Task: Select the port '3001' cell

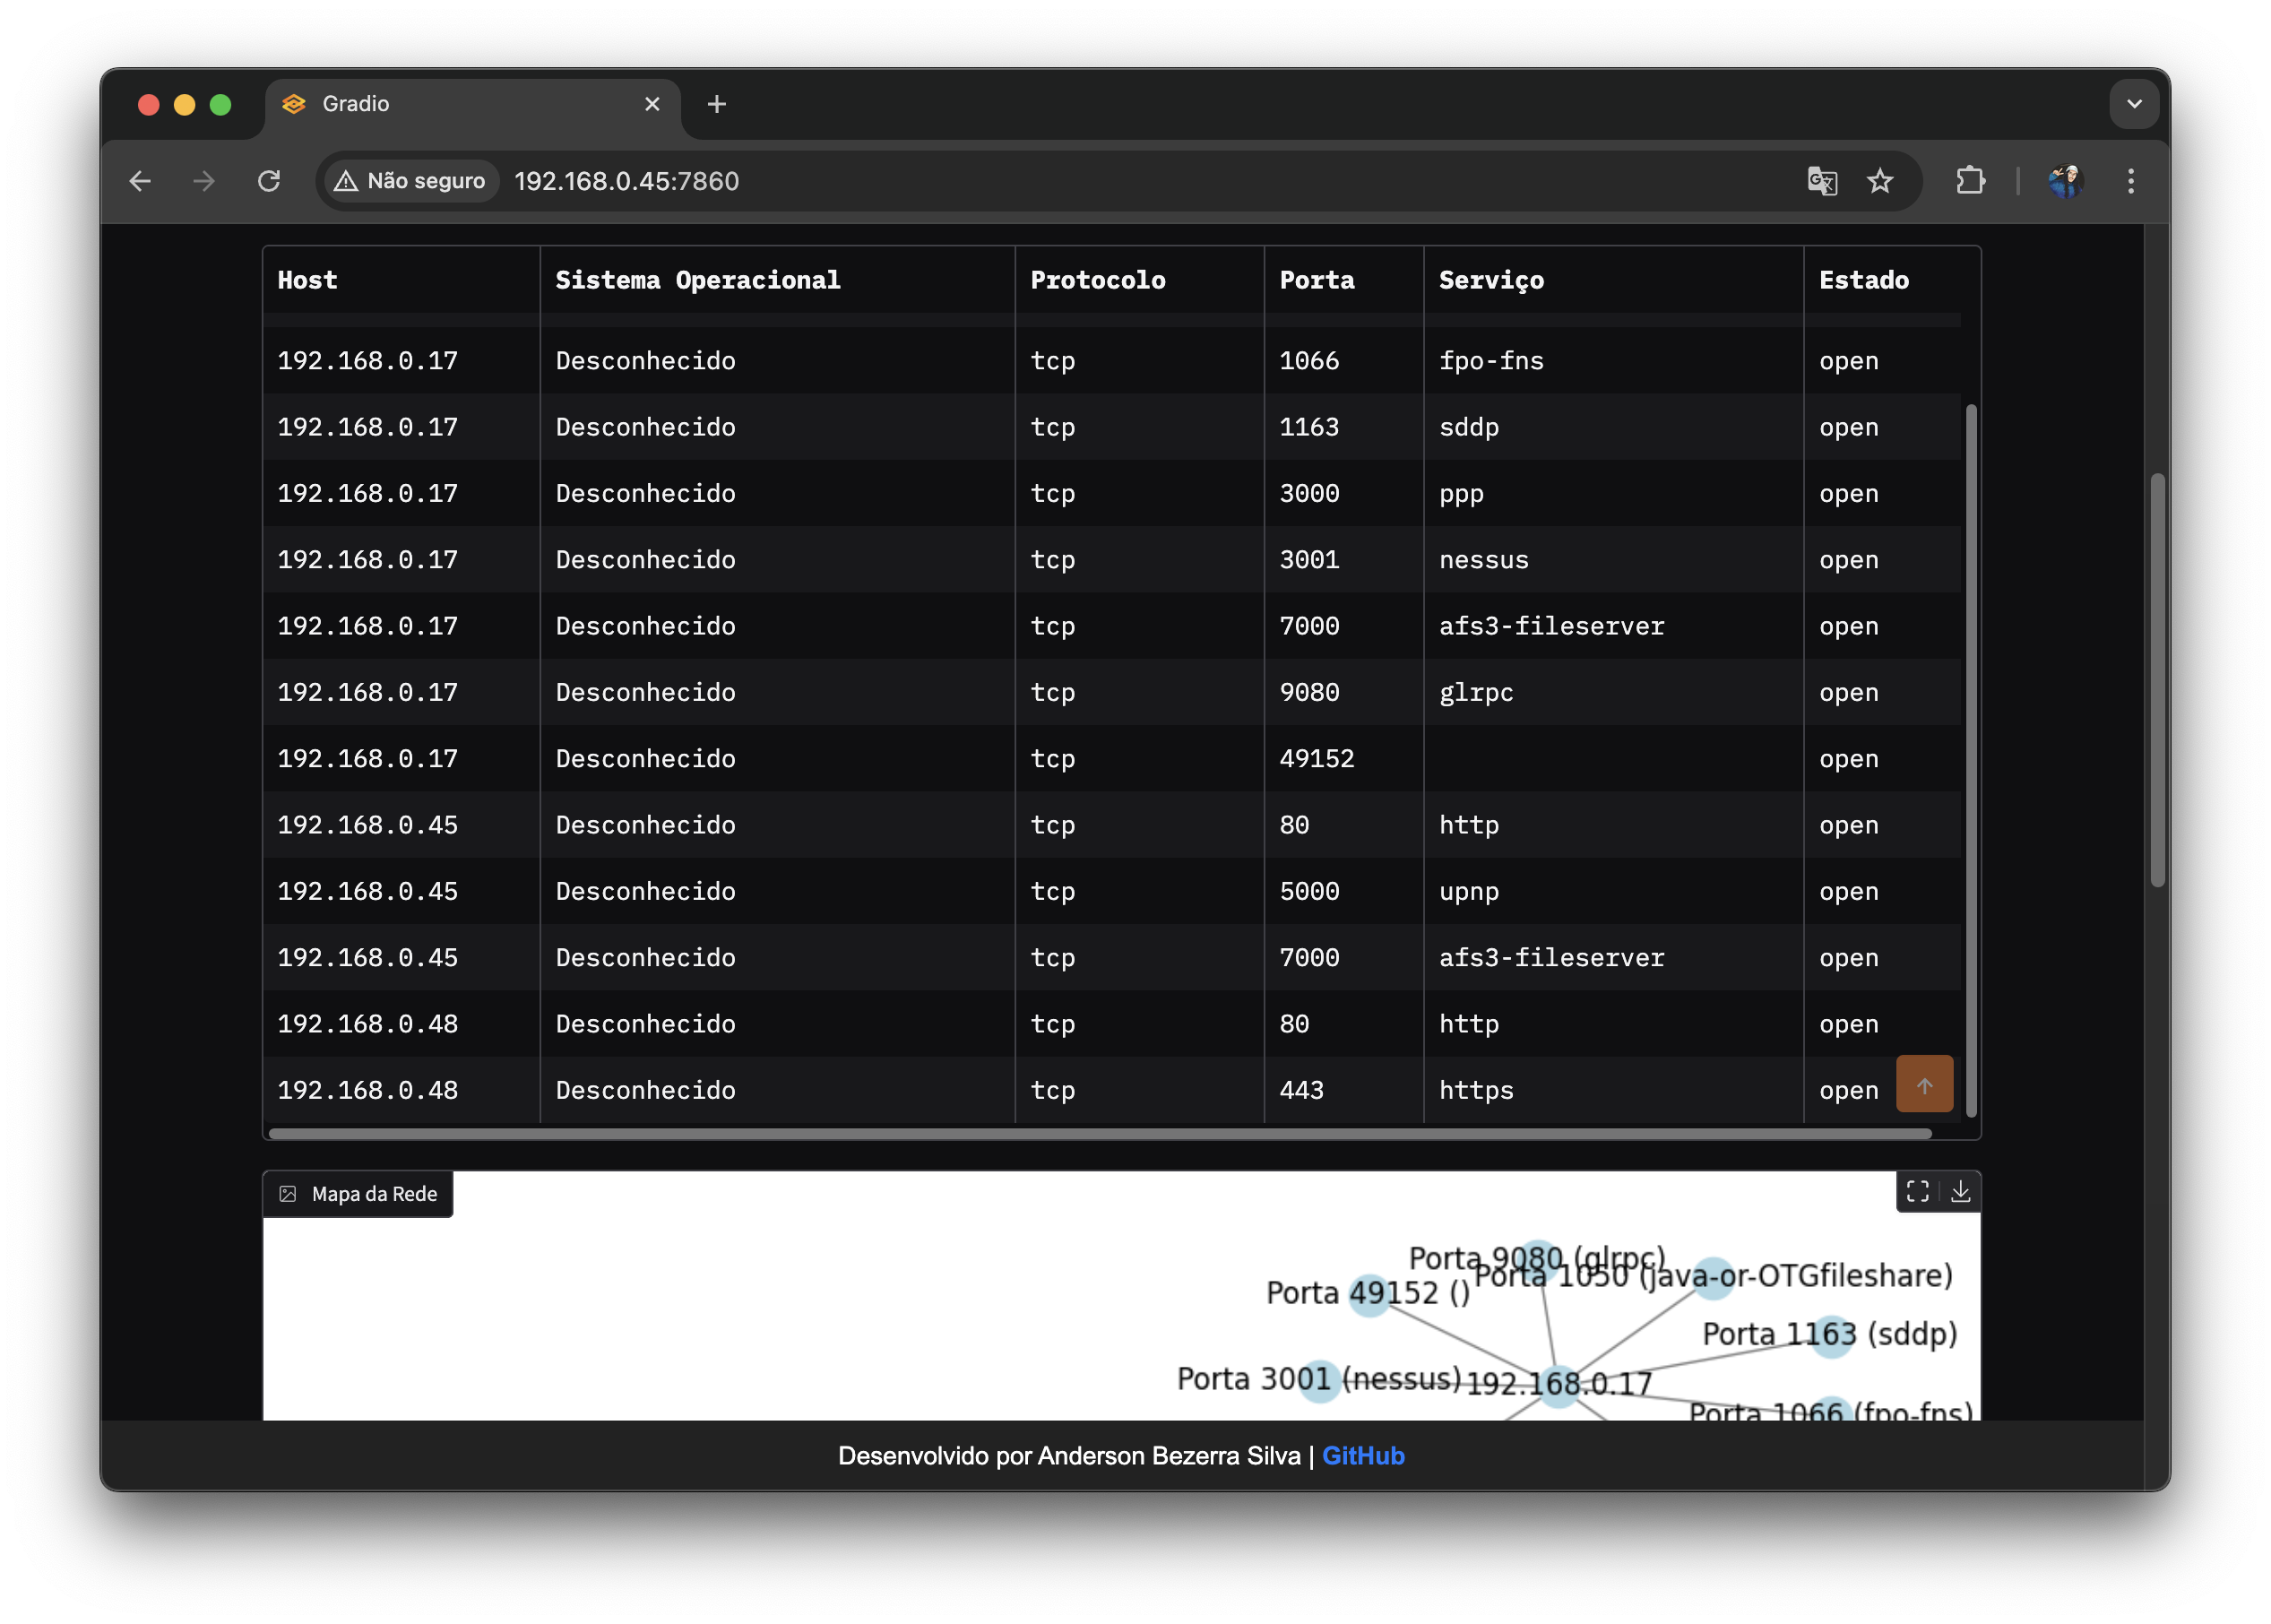Action: [x=1344, y=560]
